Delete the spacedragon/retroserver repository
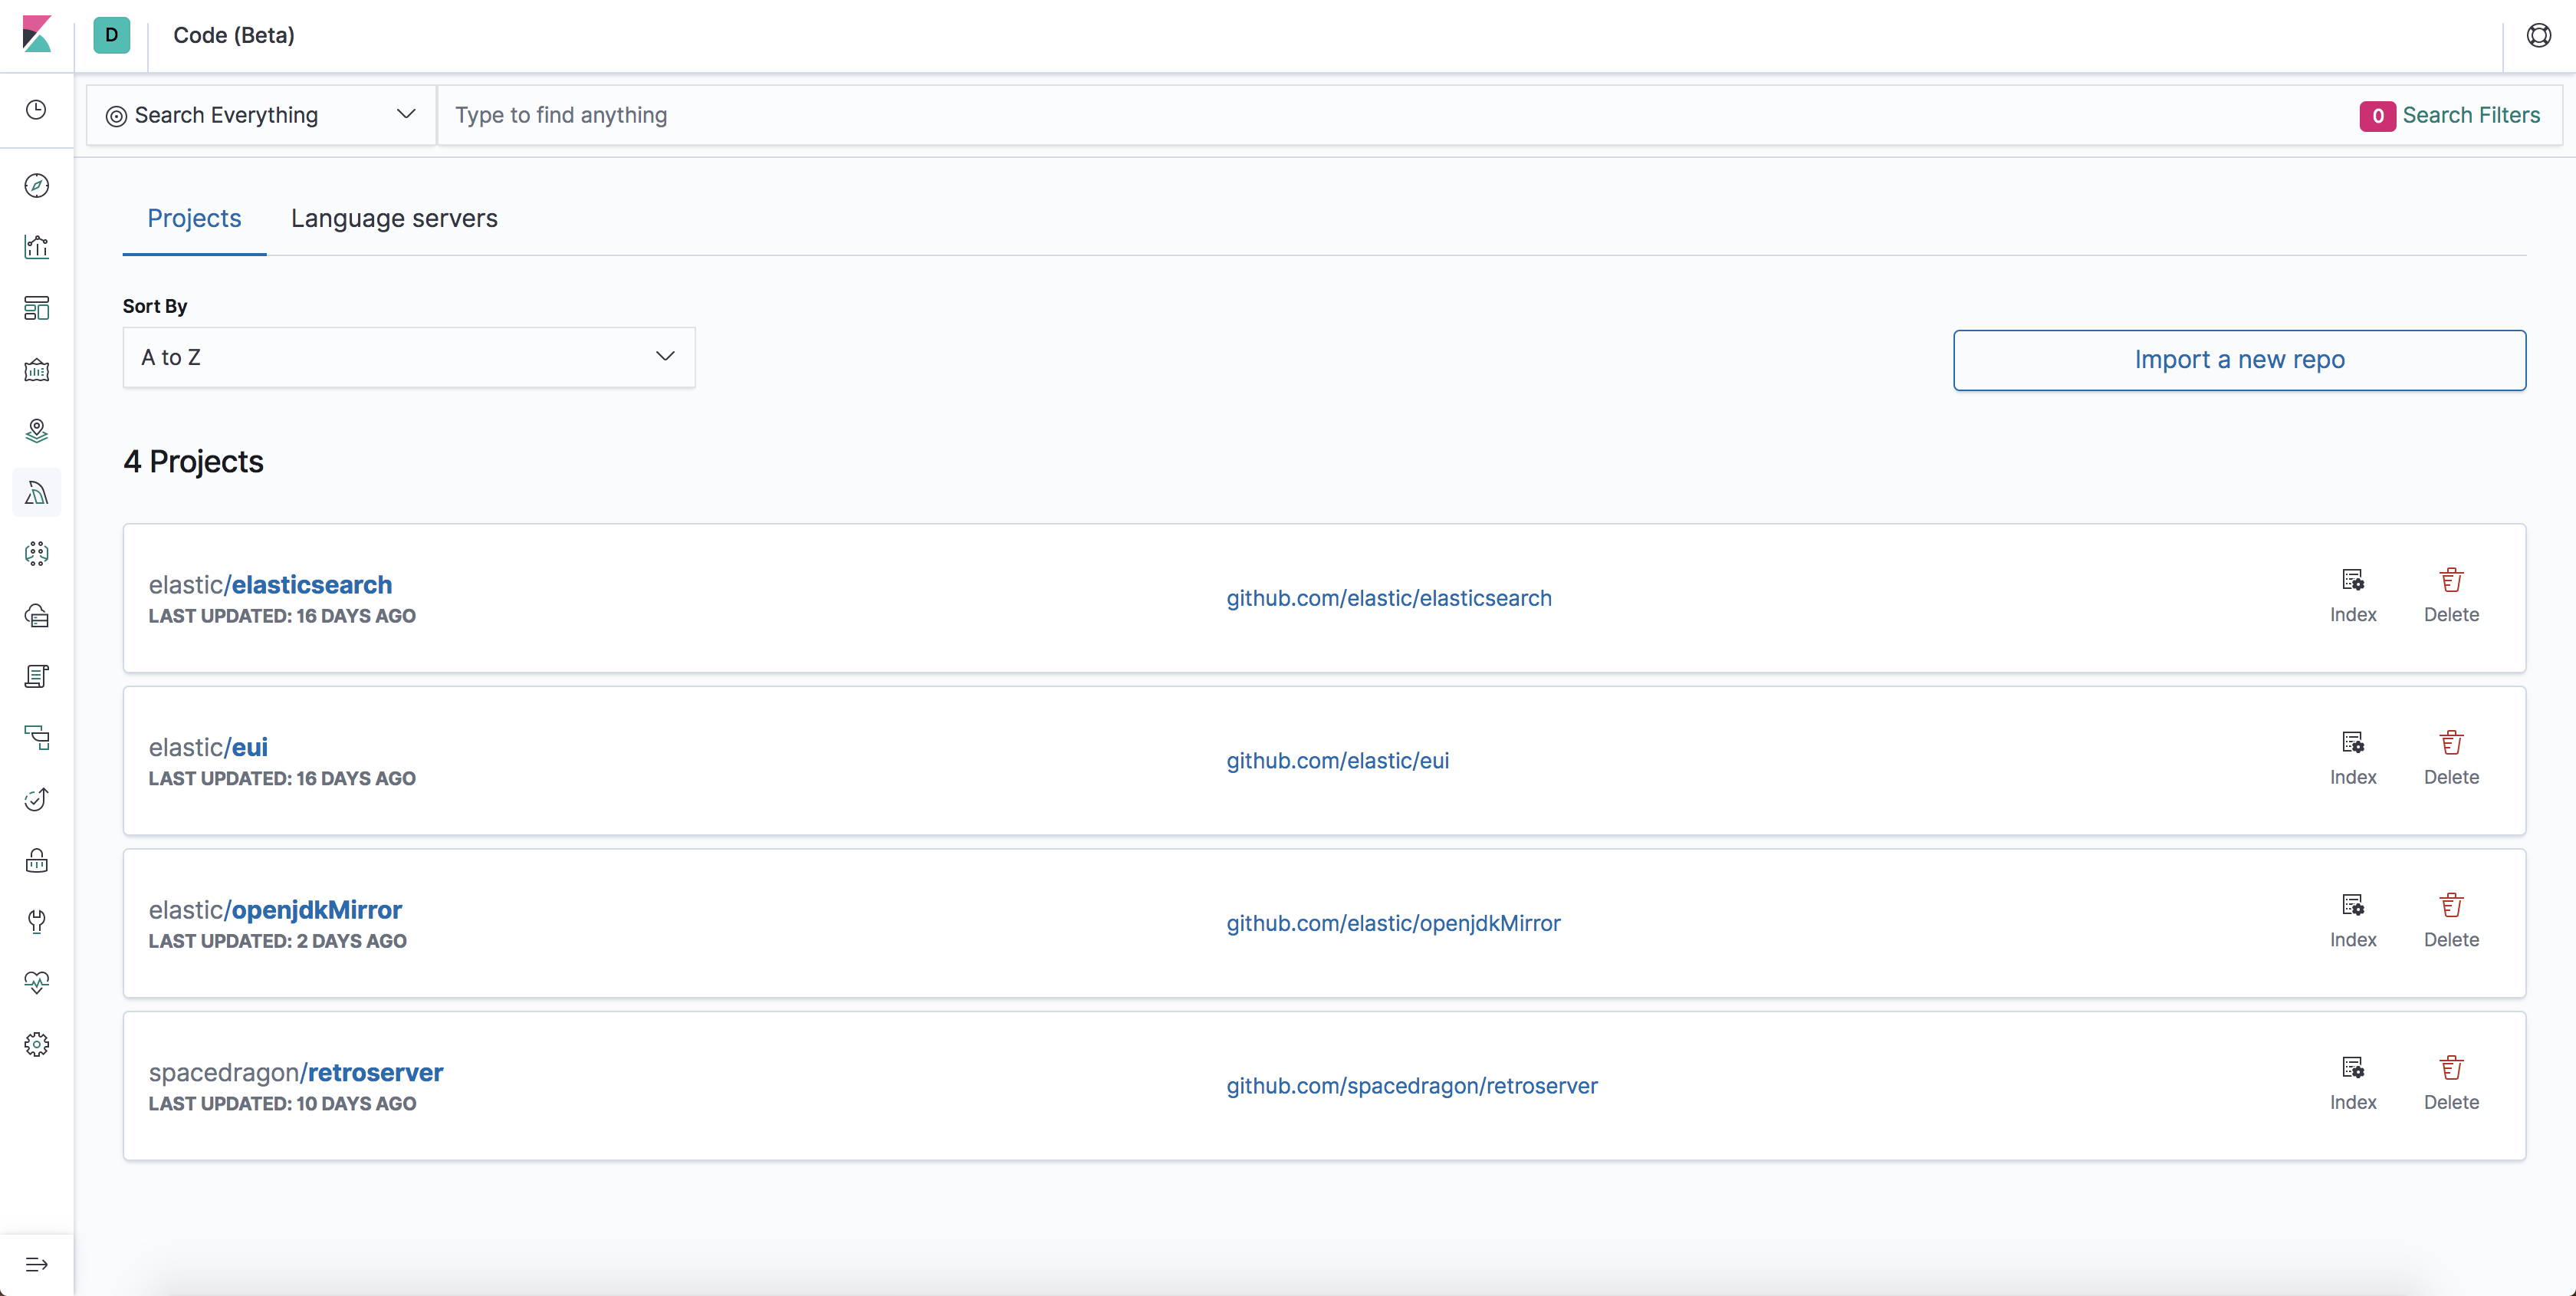 [2451, 1082]
